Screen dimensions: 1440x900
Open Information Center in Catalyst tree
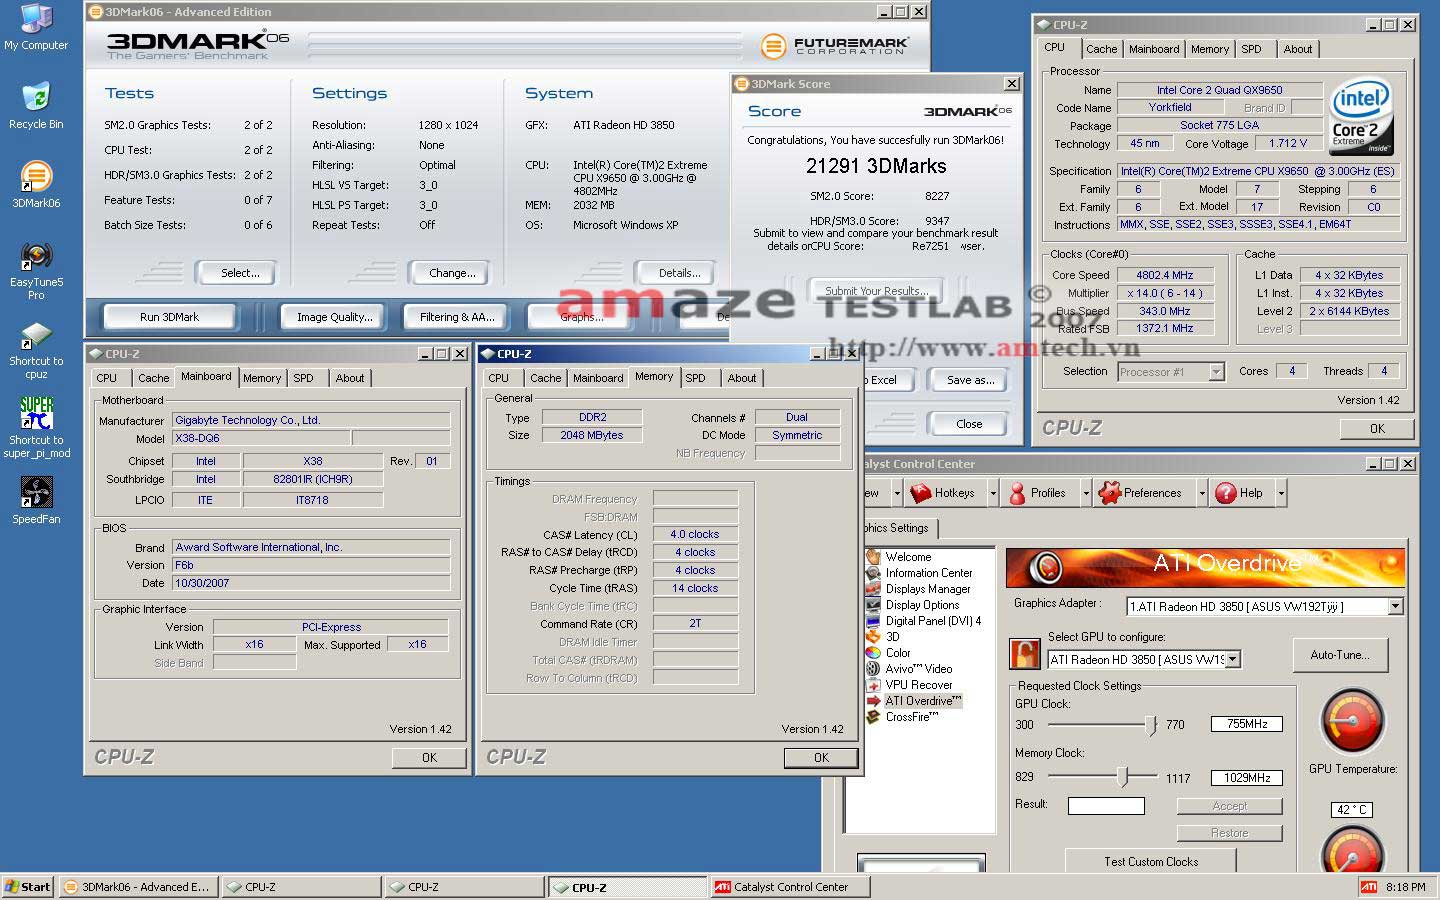click(928, 573)
